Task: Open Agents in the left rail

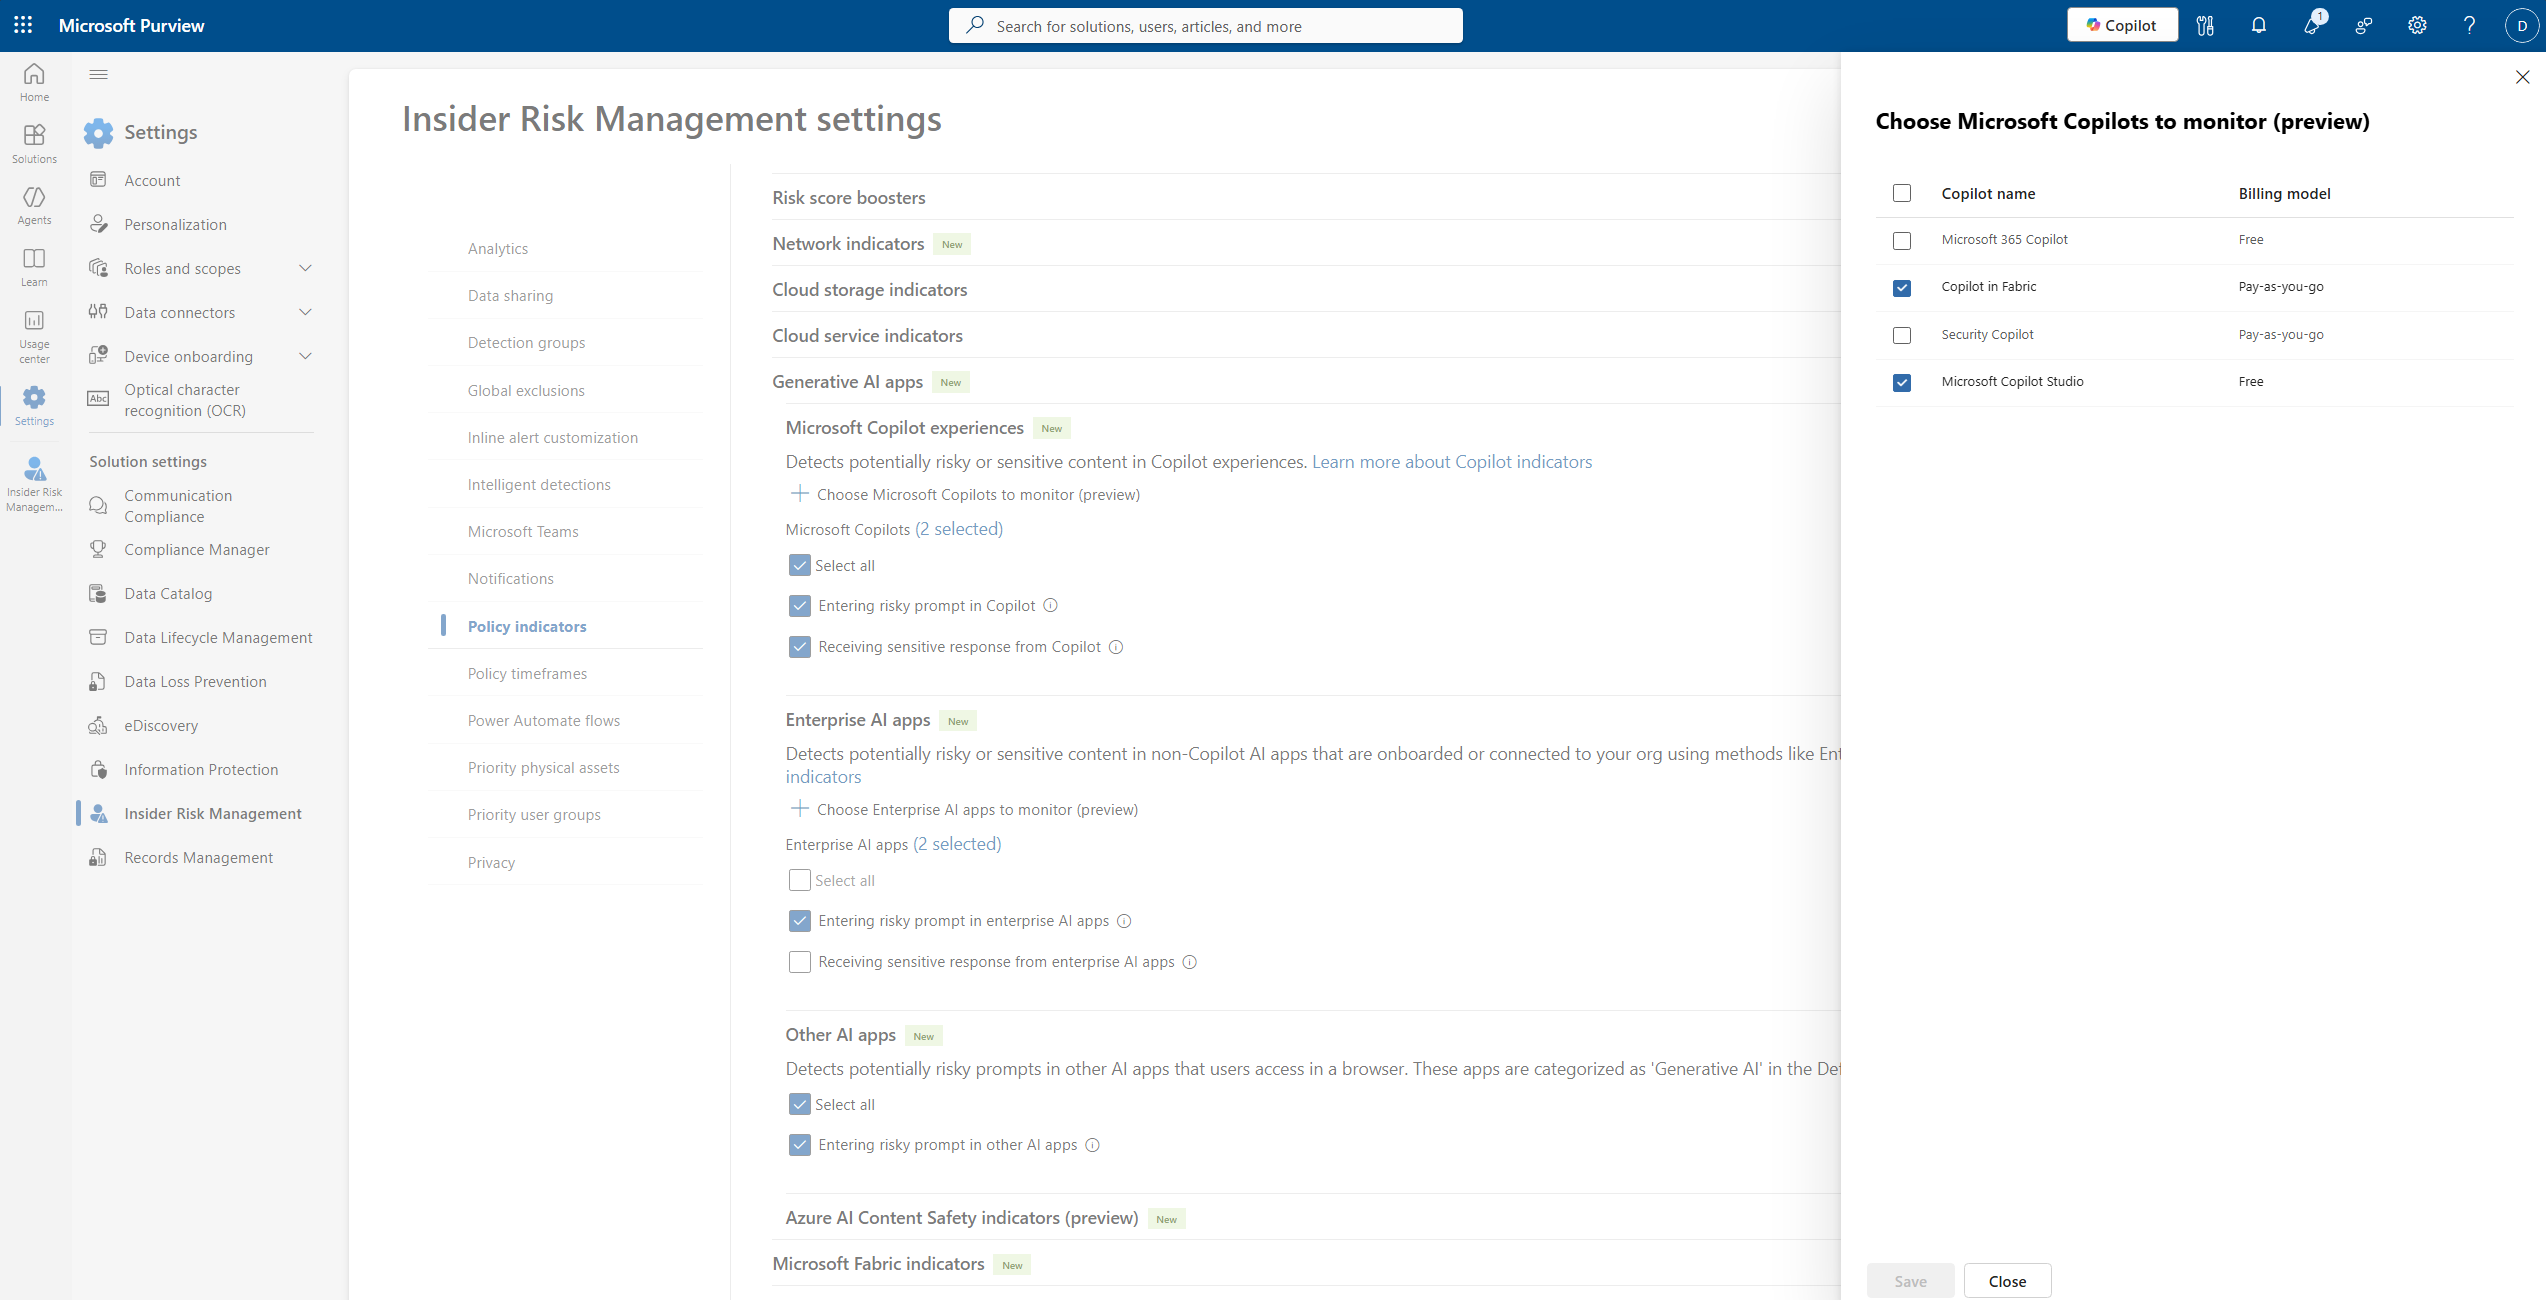Action: point(34,206)
